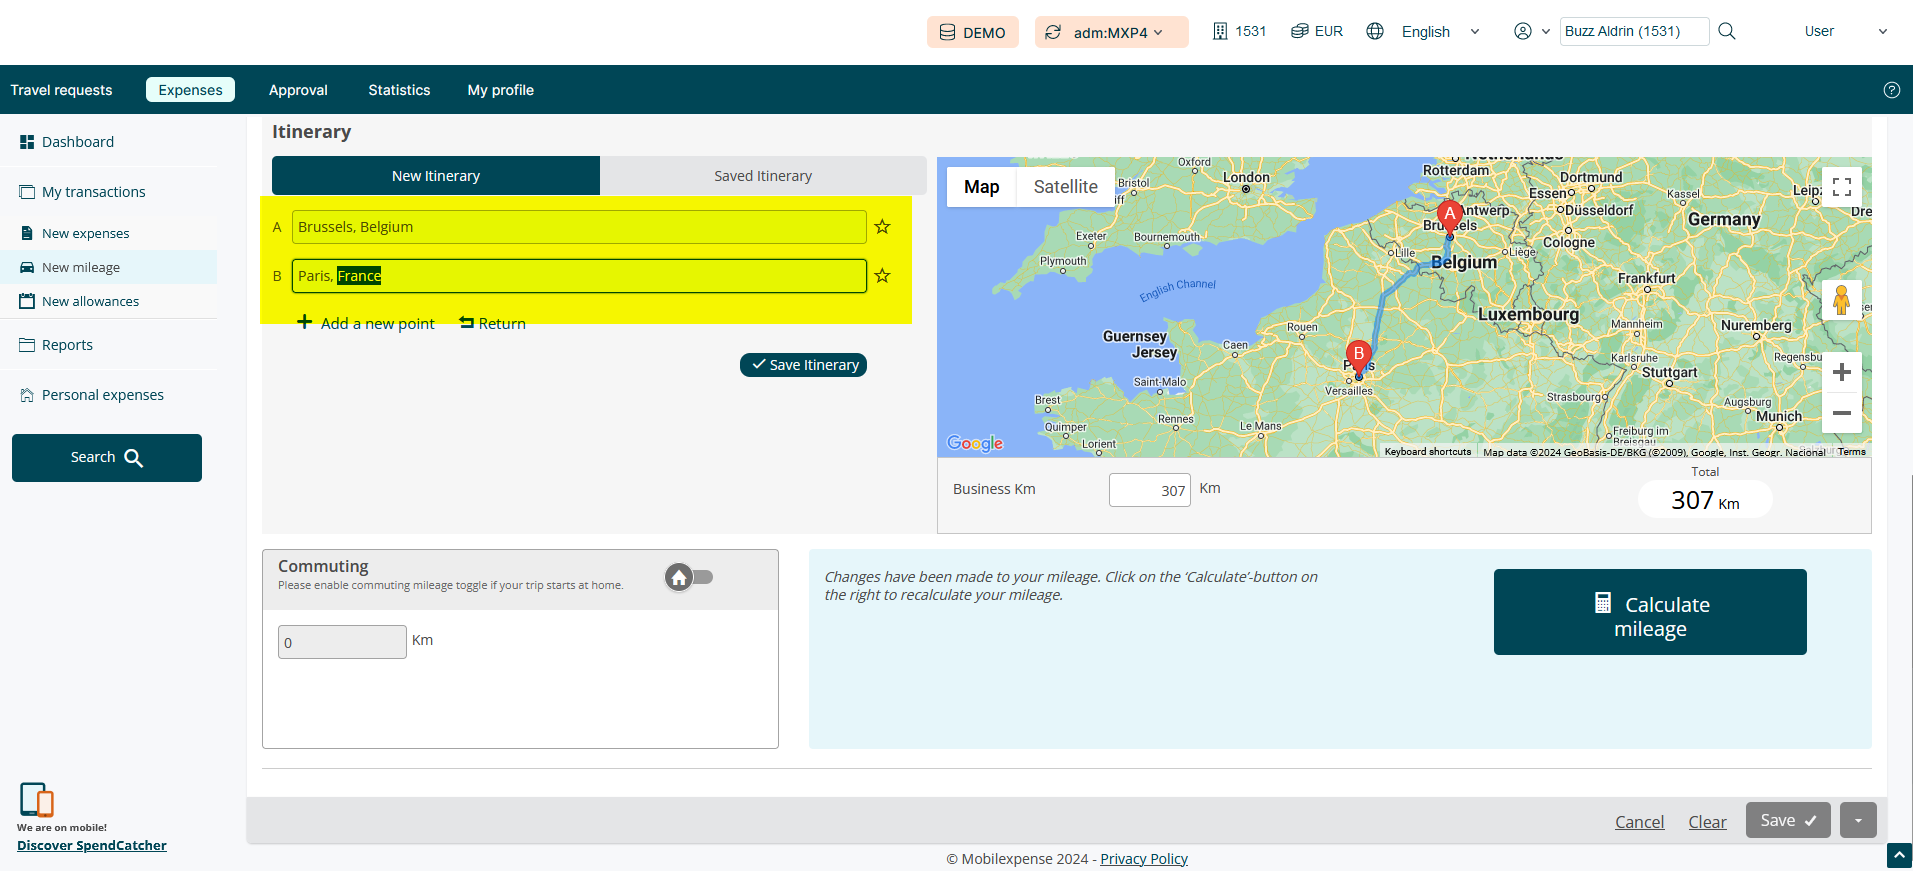Click the search magnifier icon beside the user field

(1727, 31)
